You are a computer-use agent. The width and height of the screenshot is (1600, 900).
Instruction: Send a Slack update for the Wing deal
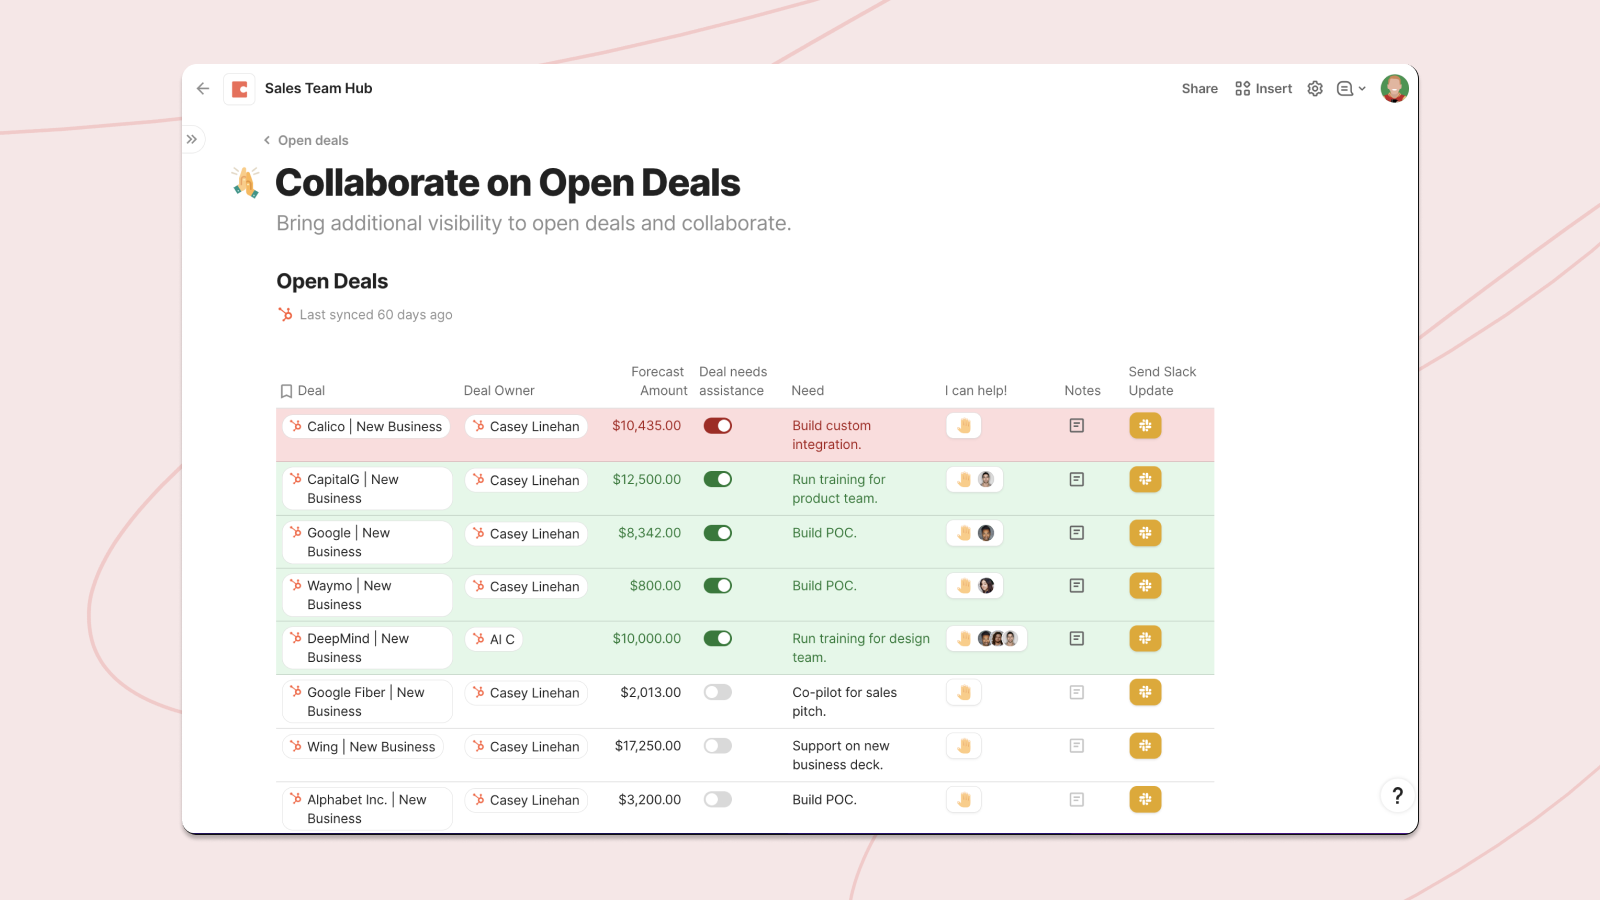[x=1145, y=745]
